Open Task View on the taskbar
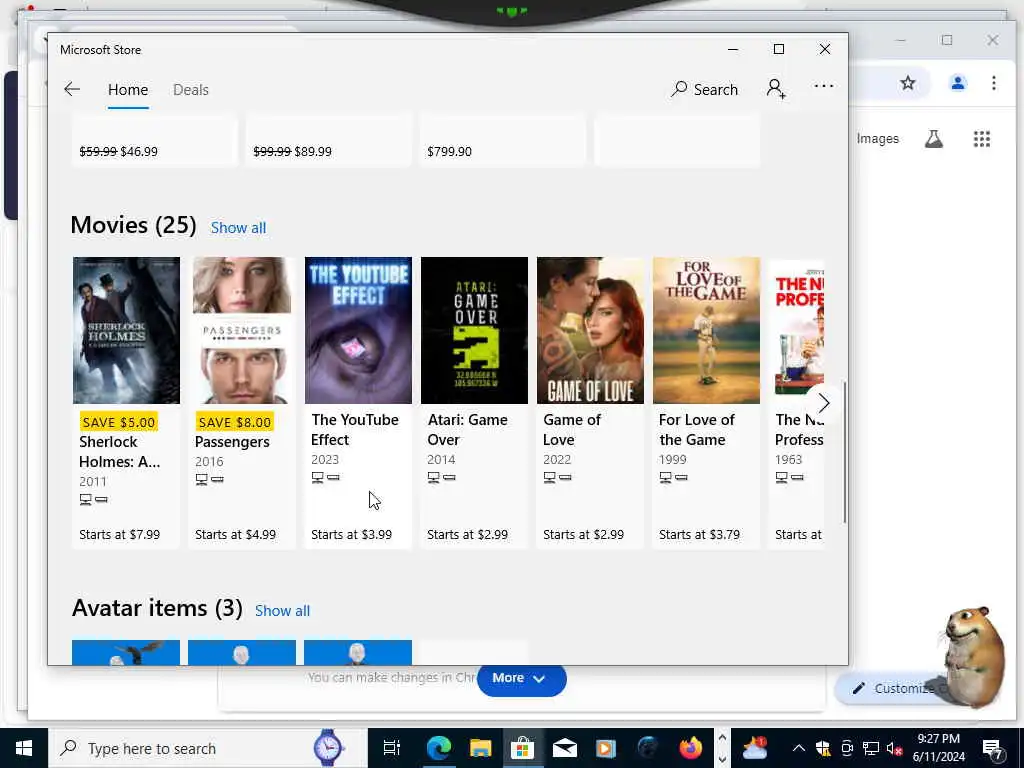The height and width of the screenshot is (768, 1024). coord(392,748)
